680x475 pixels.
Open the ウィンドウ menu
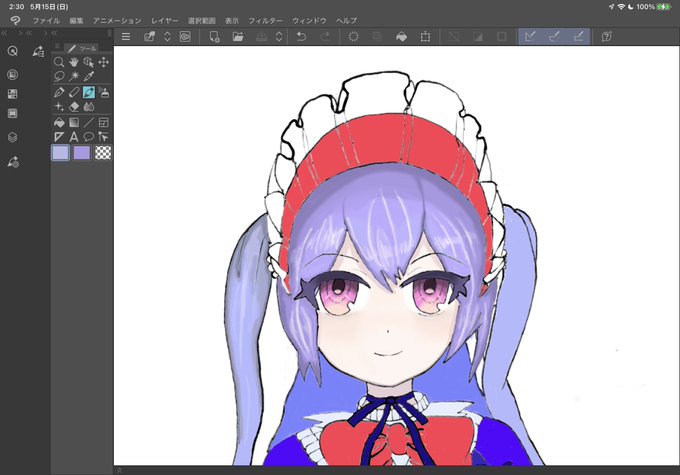tap(309, 20)
